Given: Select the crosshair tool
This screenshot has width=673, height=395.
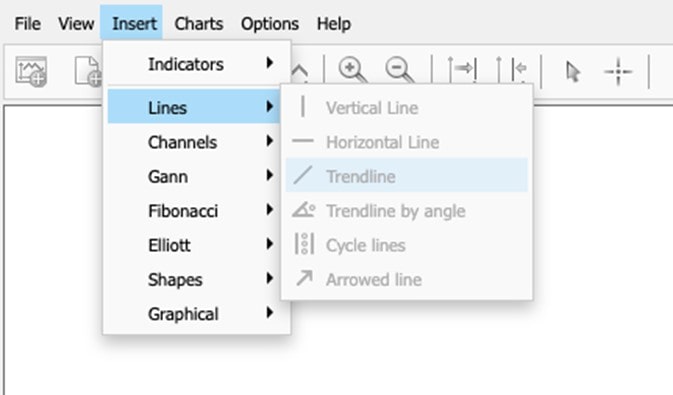Looking at the screenshot, I should click(618, 71).
